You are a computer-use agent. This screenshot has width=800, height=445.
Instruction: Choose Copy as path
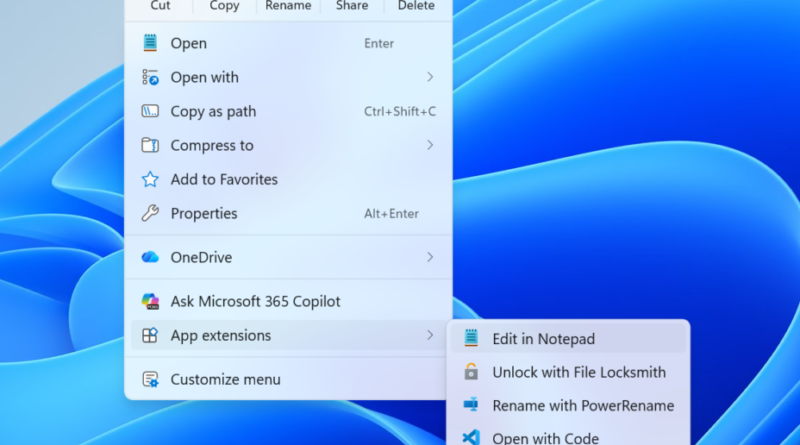click(x=288, y=111)
